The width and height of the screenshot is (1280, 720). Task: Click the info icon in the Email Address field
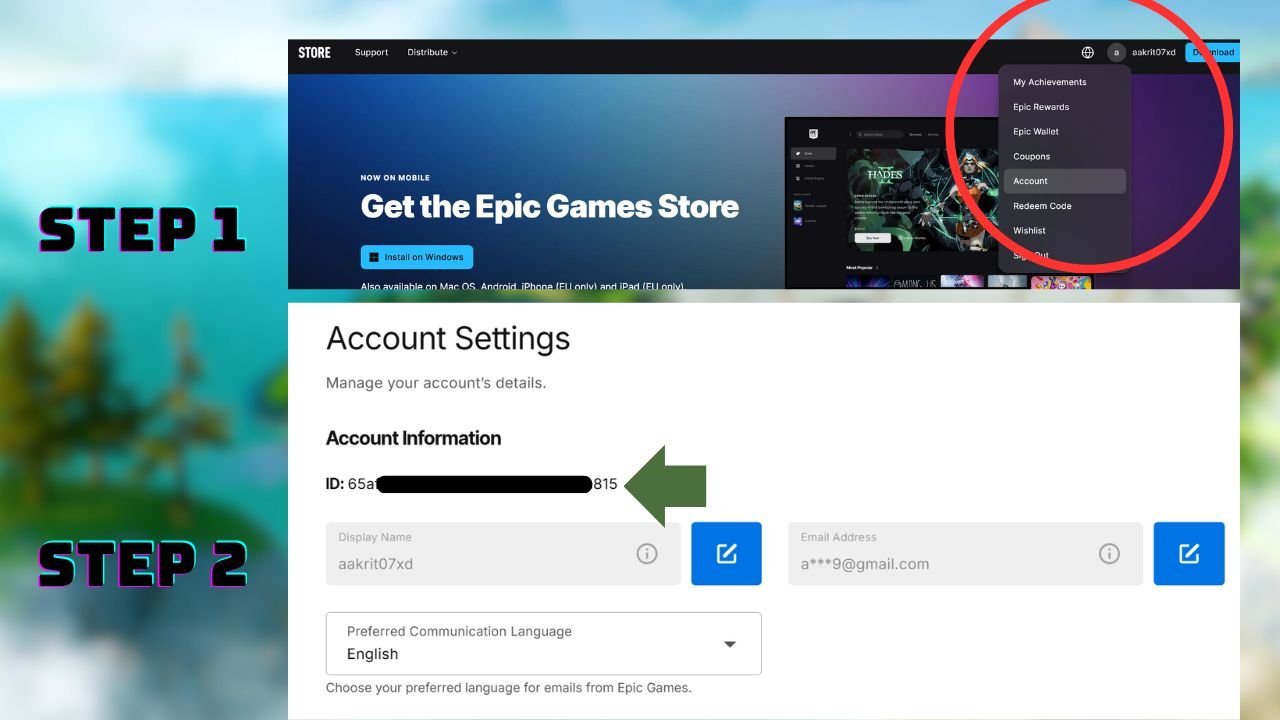point(1109,553)
